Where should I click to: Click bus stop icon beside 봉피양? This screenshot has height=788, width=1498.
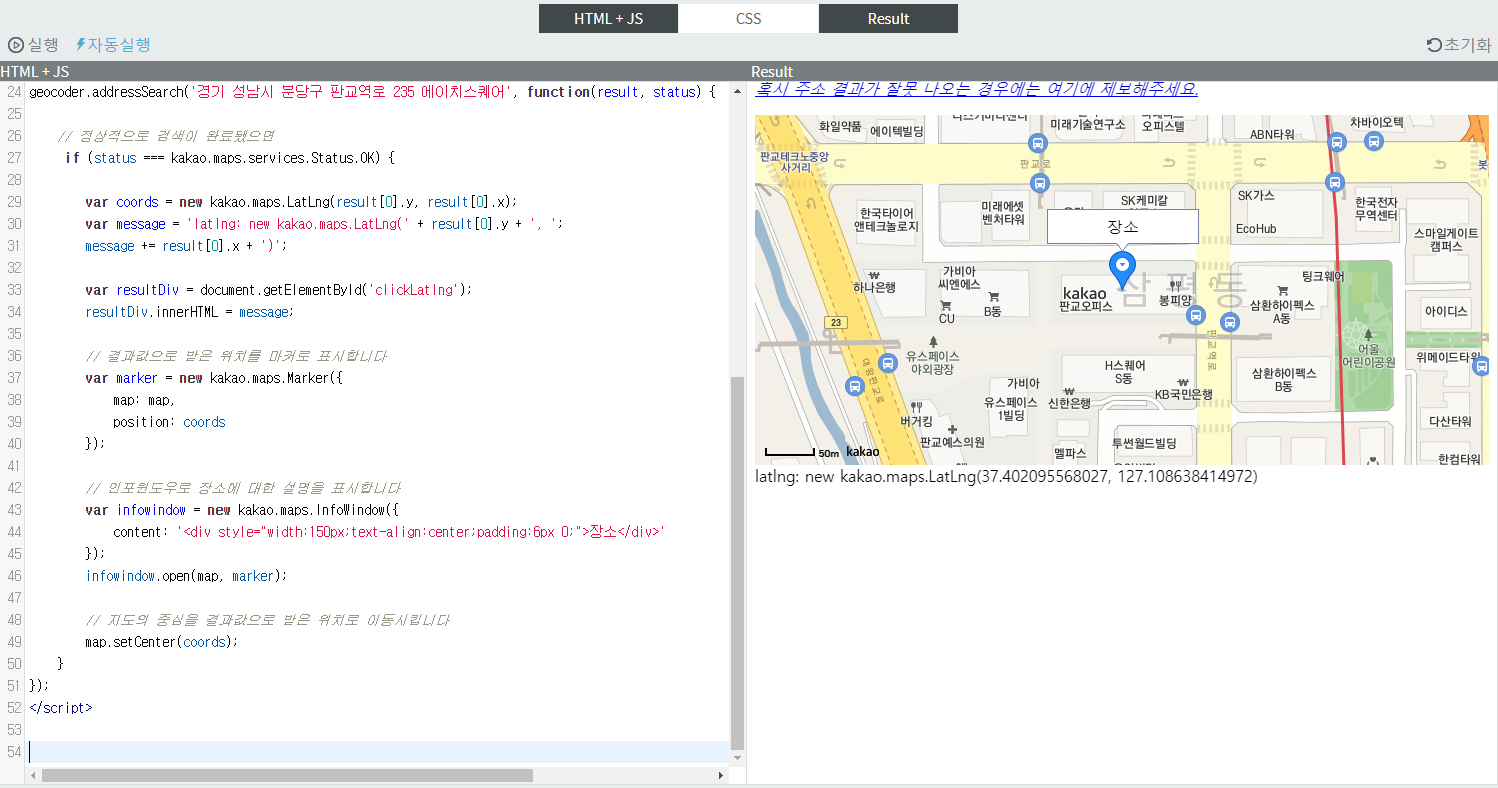1194,316
